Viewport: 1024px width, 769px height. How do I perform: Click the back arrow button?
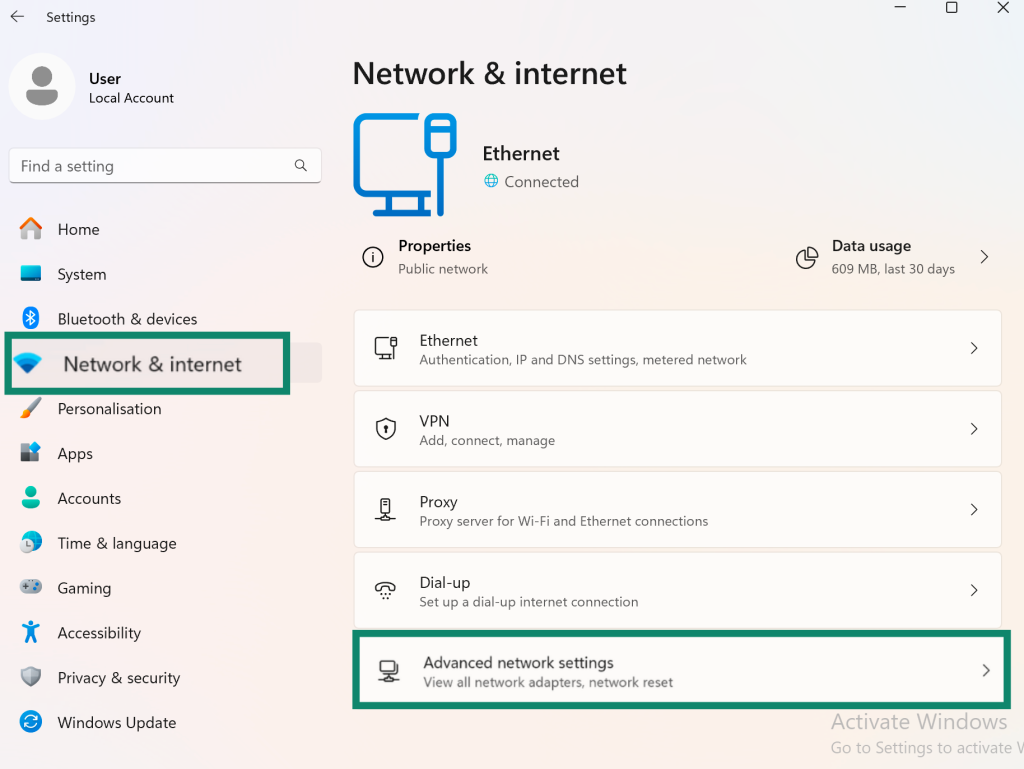[16, 16]
